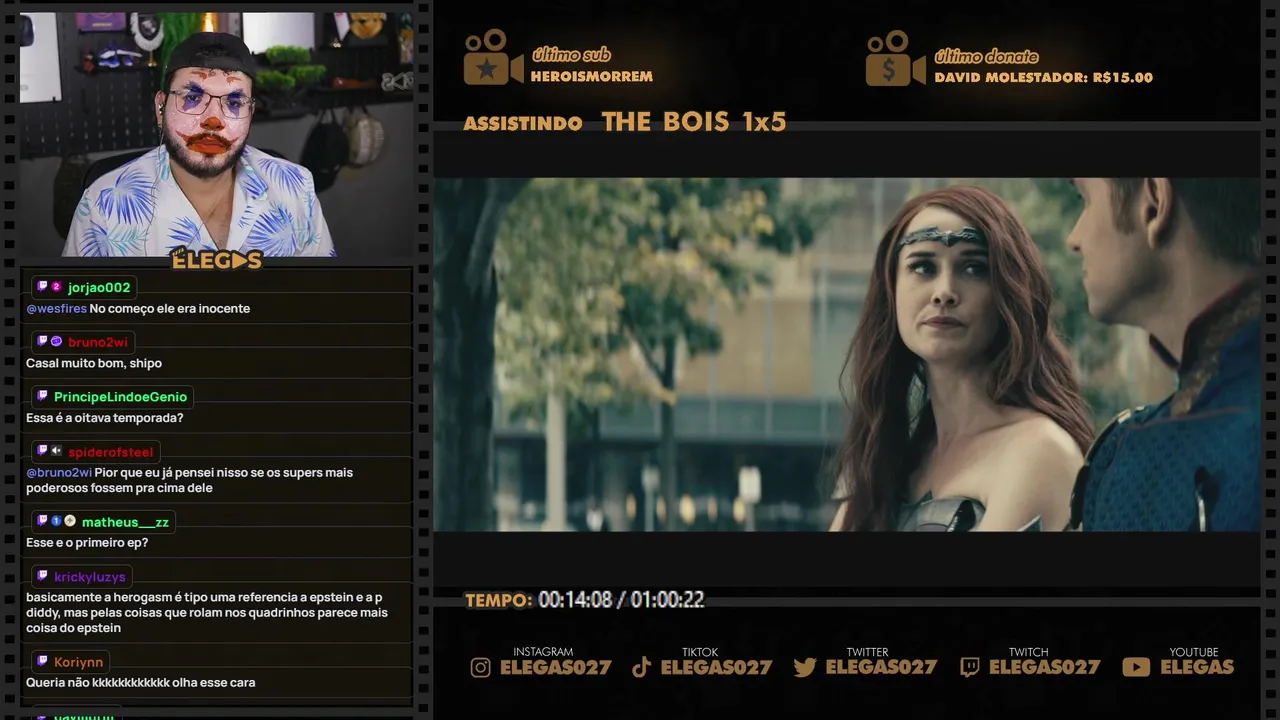Viewport: 1280px width, 720px height.
Task: Click krickyluzys message about herogasm
Action: click(x=207, y=613)
